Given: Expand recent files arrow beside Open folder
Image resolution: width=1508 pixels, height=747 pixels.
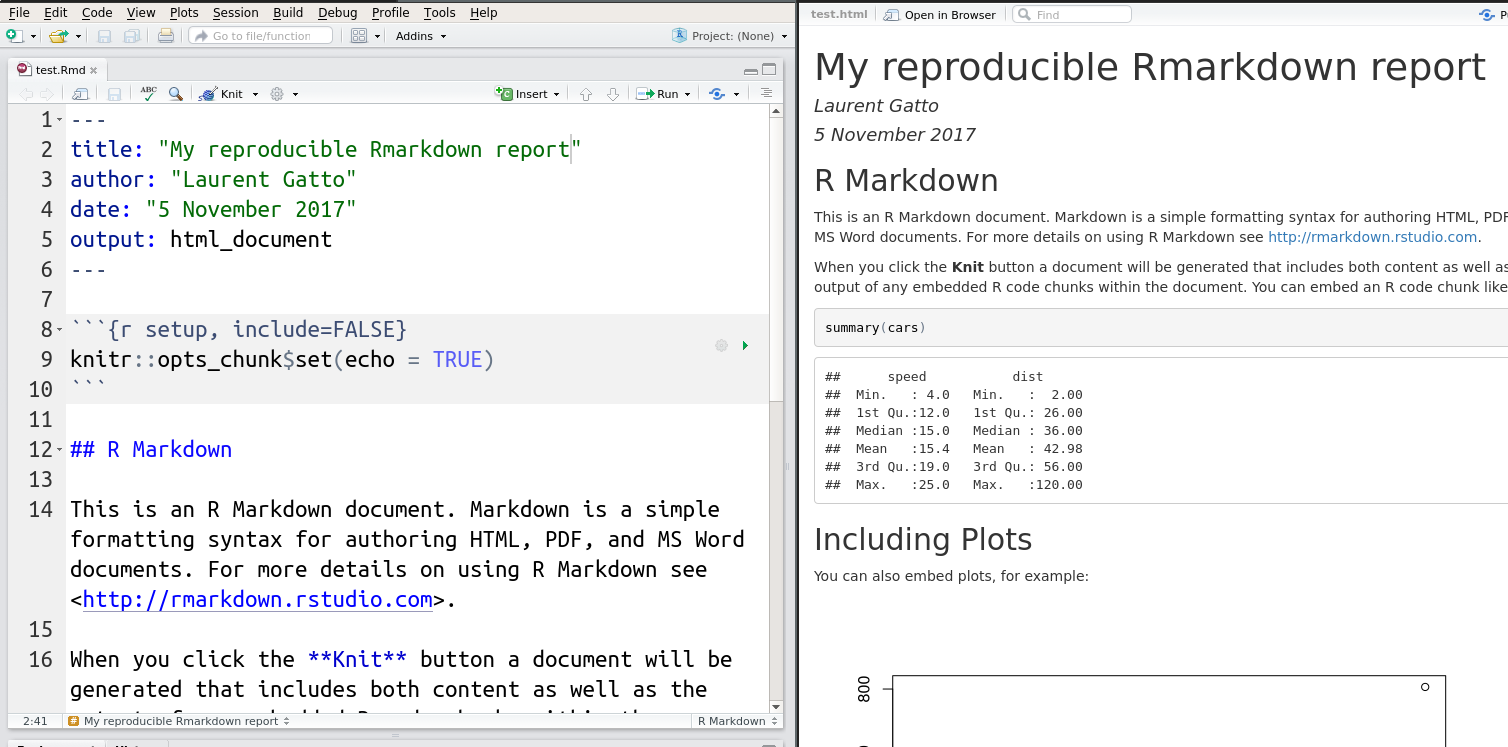Looking at the screenshot, I should 77,36.
